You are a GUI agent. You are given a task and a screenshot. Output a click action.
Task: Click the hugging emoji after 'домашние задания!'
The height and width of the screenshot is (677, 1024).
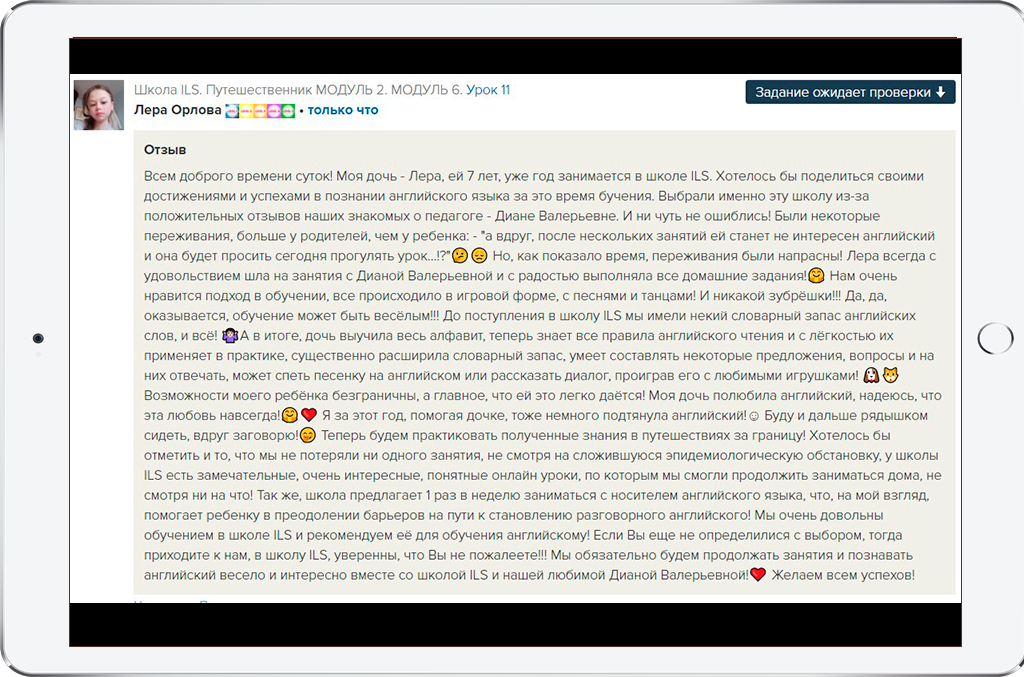pyautogui.click(x=817, y=275)
